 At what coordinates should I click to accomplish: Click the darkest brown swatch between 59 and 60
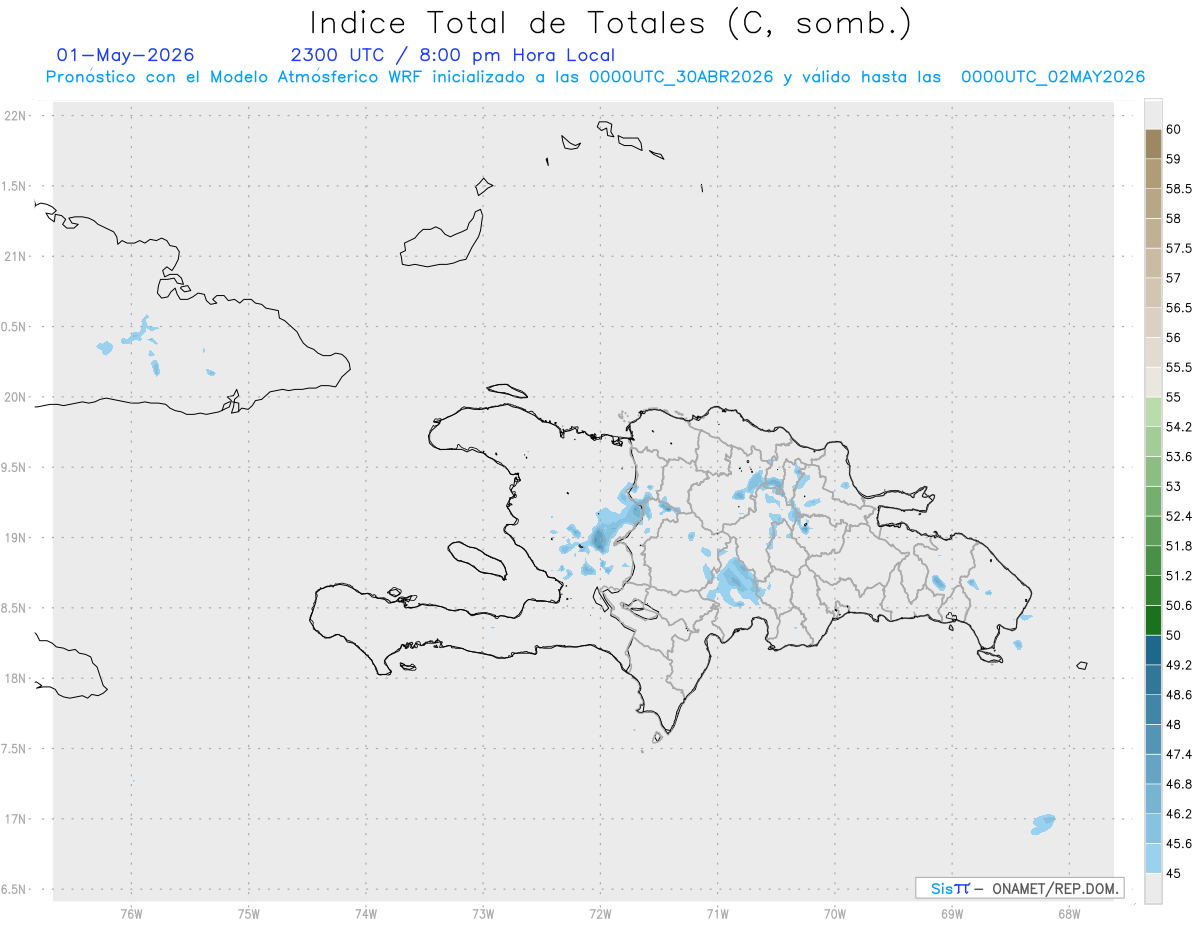(1153, 143)
